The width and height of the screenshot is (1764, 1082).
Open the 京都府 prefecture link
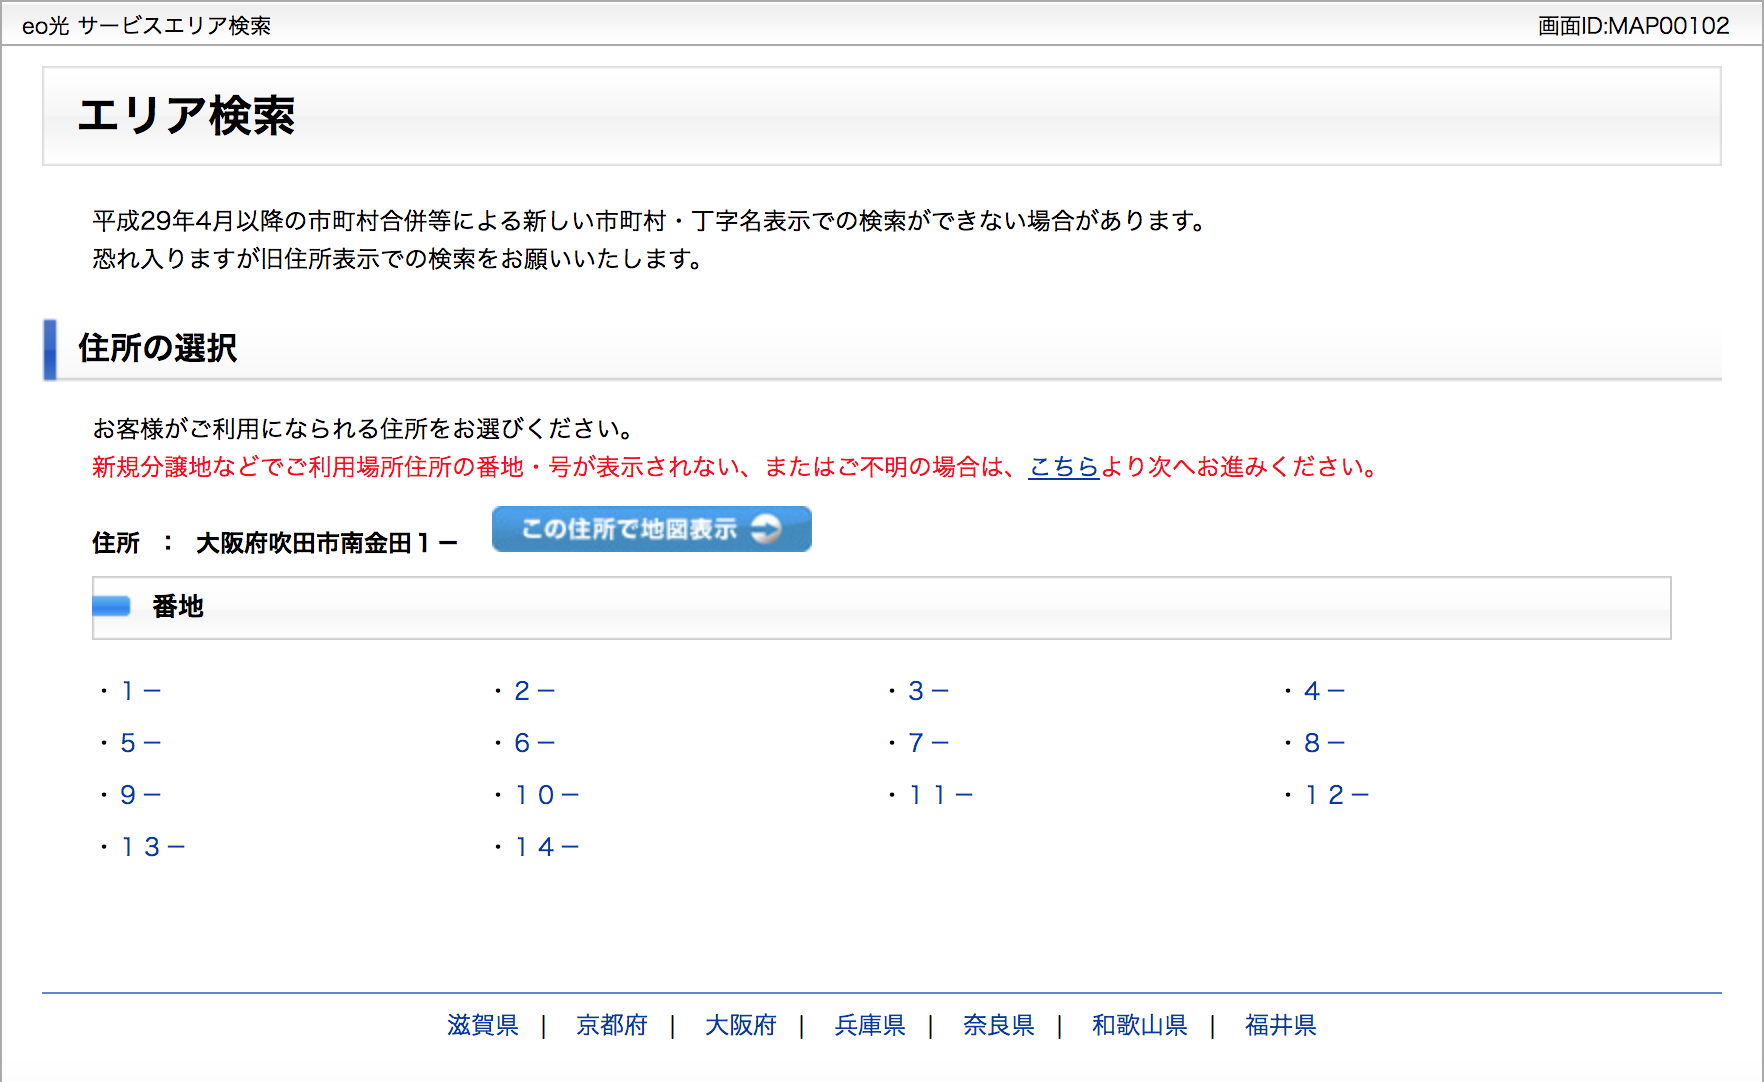pyautogui.click(x=611, y=1025)
